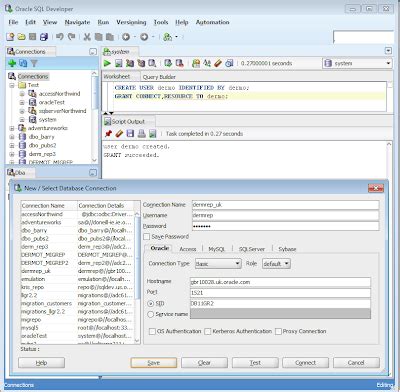The width and height of the screenshot is (400, 392).
Task: Click the Username input field
Action: [x=285, y=215]
